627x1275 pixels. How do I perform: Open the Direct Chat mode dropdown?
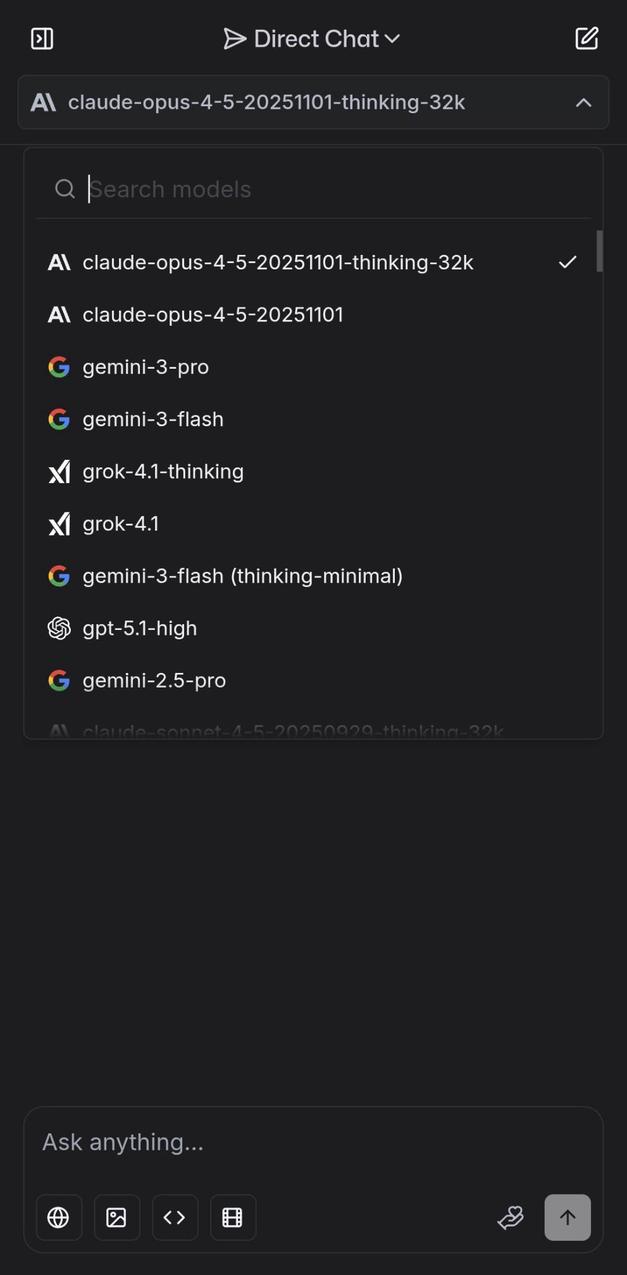[x=310, y=38]
